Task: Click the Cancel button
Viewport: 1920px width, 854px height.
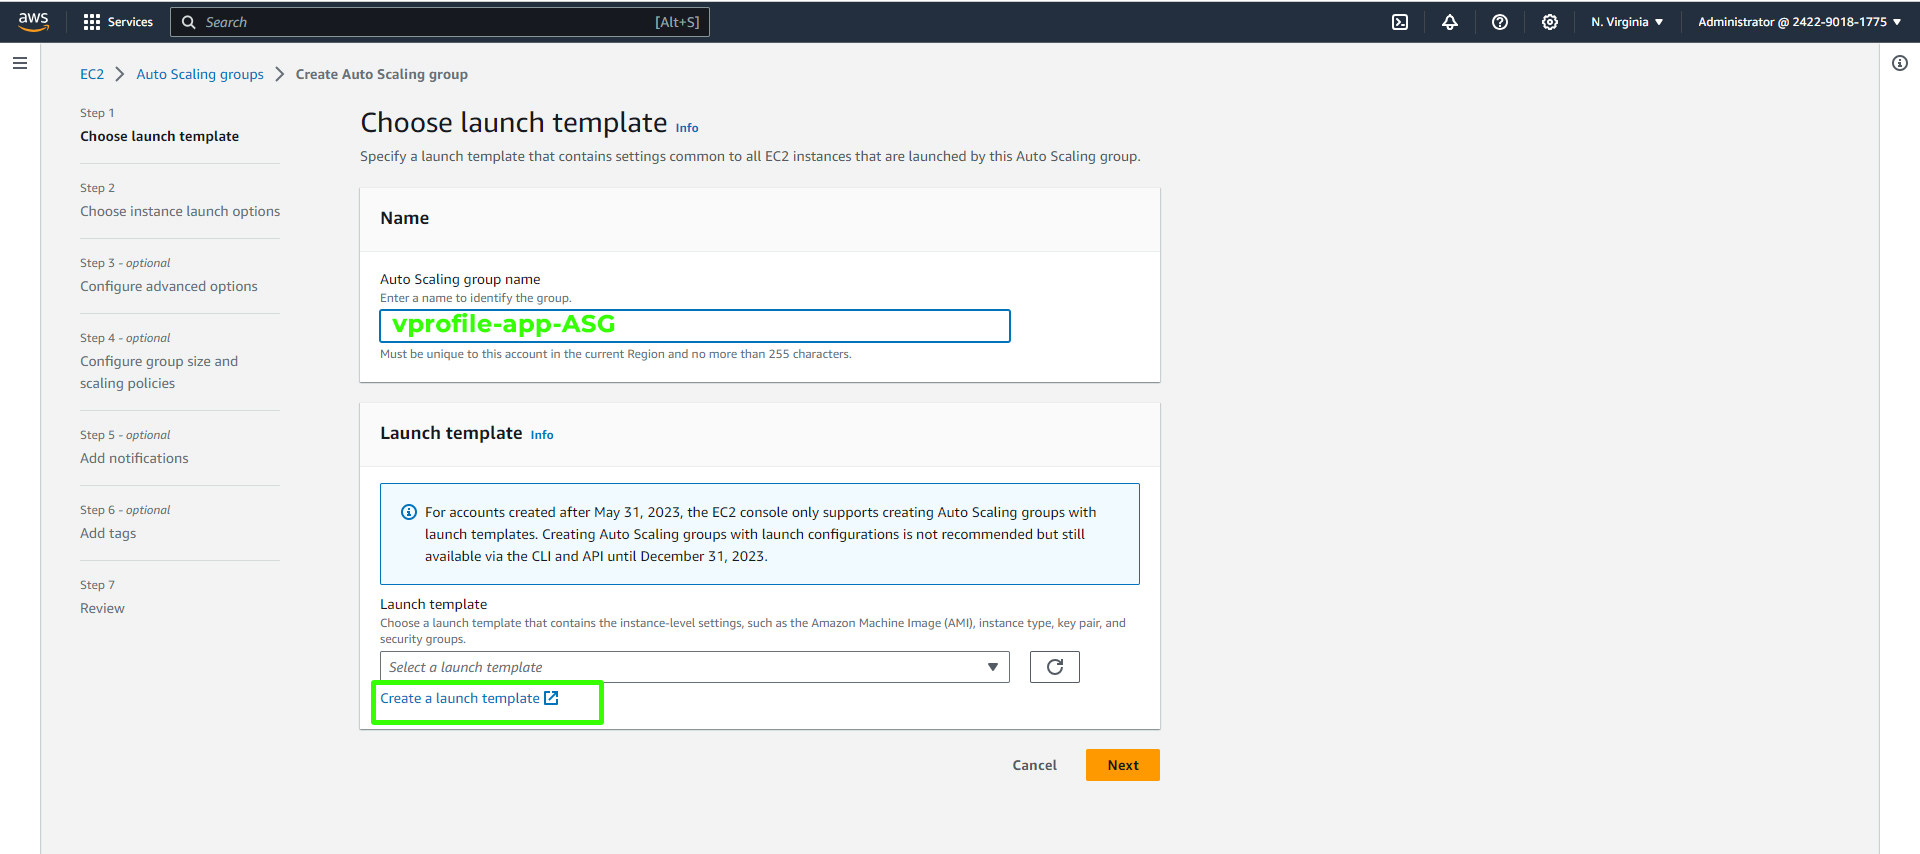Action: [1034, 765]
